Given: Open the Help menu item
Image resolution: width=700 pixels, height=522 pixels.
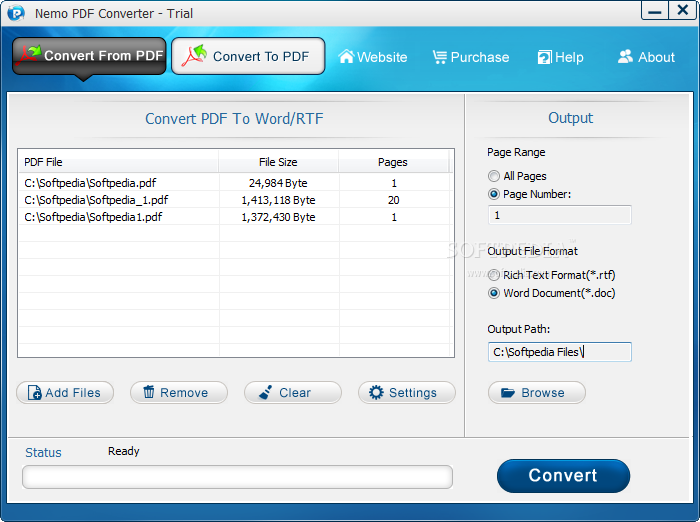Looking at the screenshot, I should 561,57.
